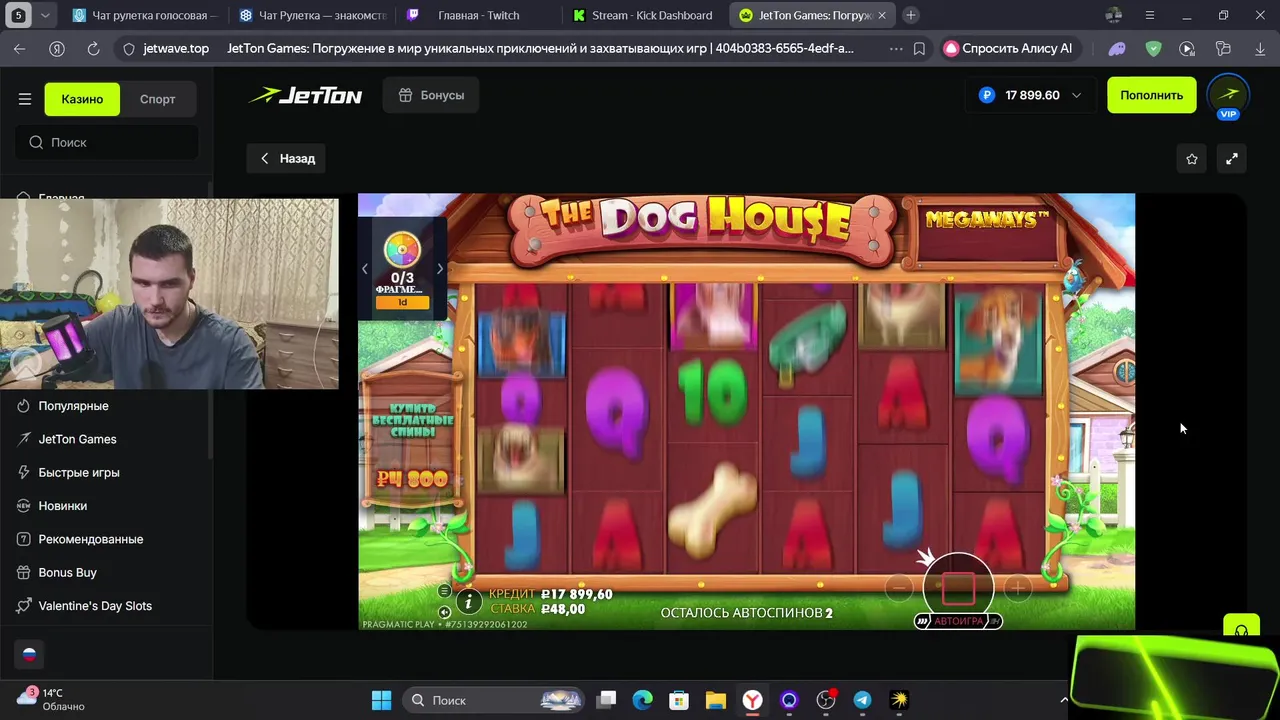Image resolution: width=1280 pixels, height=720 pixels.
Task: Open the weather widget 14°C
Action: click(52, 699)
